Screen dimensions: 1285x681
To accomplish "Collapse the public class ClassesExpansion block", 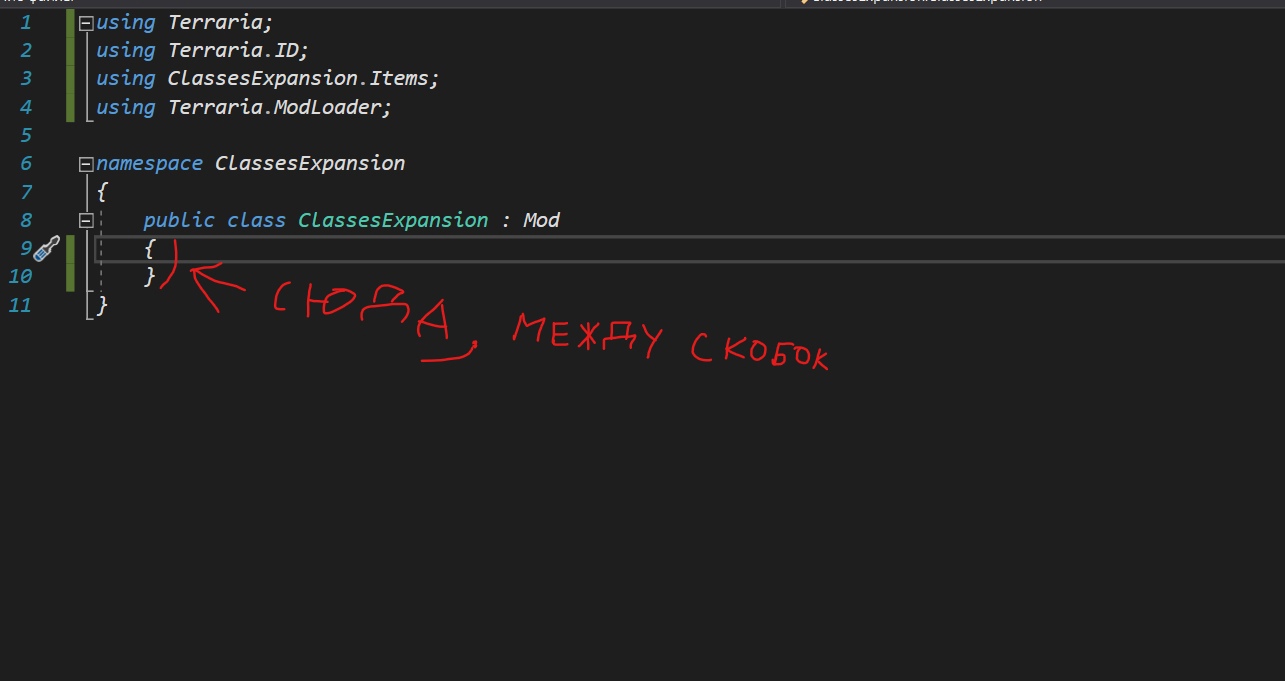I will pyautogui.click(x=85, y=220).
